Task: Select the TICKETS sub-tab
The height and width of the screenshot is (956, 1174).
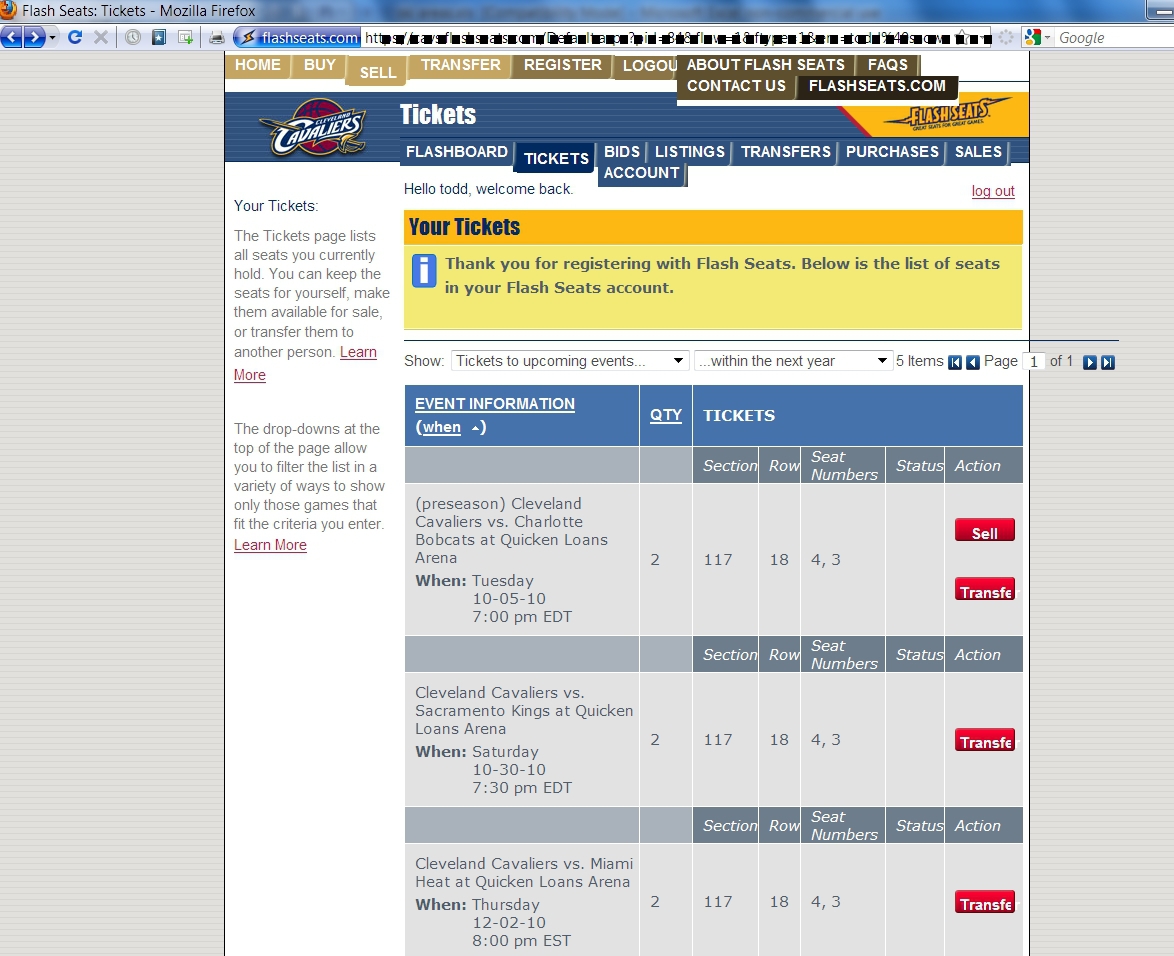Action: point(556,158)
